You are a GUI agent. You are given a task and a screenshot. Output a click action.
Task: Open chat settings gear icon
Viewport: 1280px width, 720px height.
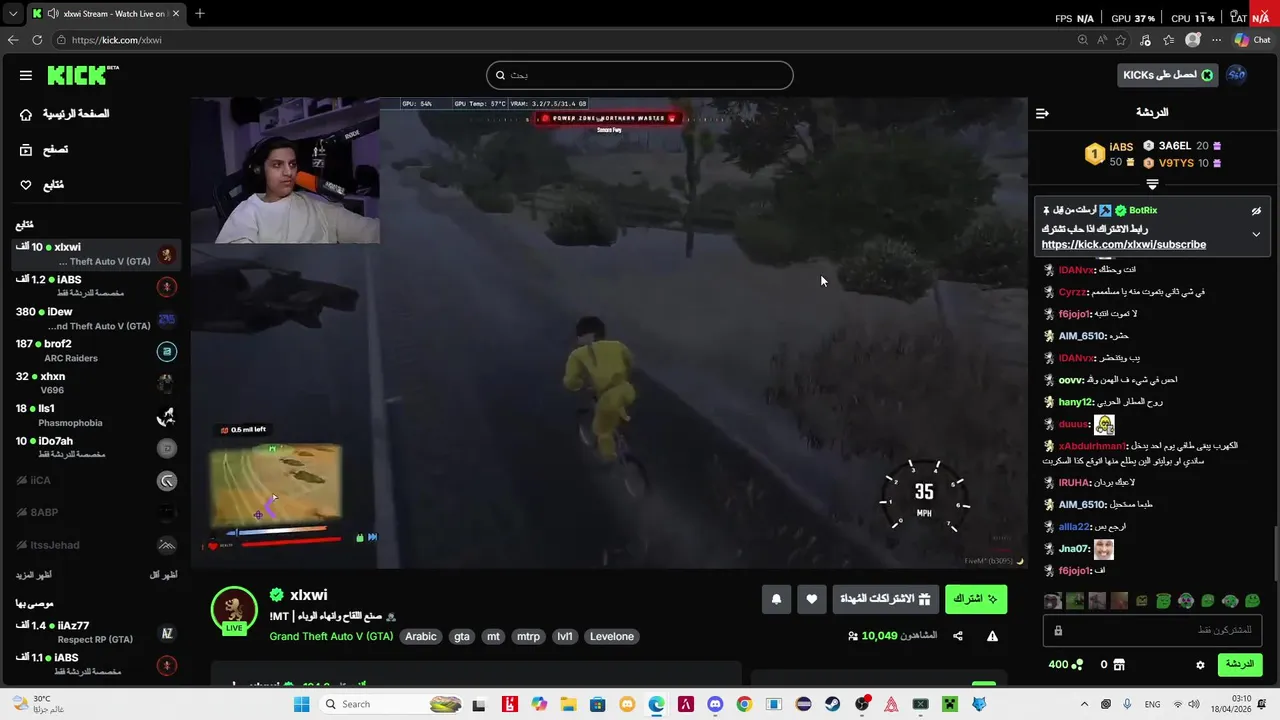[x=1200, y=665]
